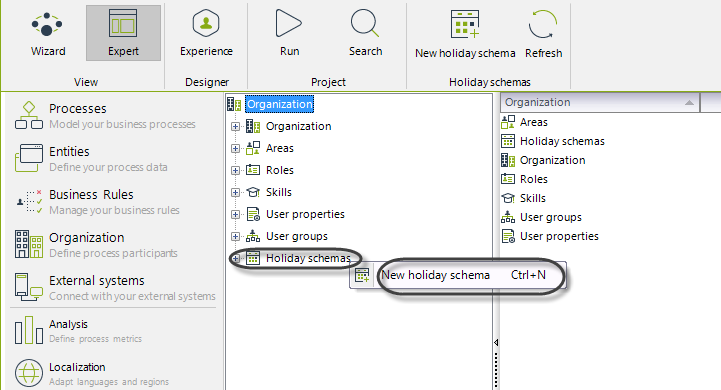Click Skills icon in right list
This screenshot has width=721, height=390.
click(x=508, y=198)
